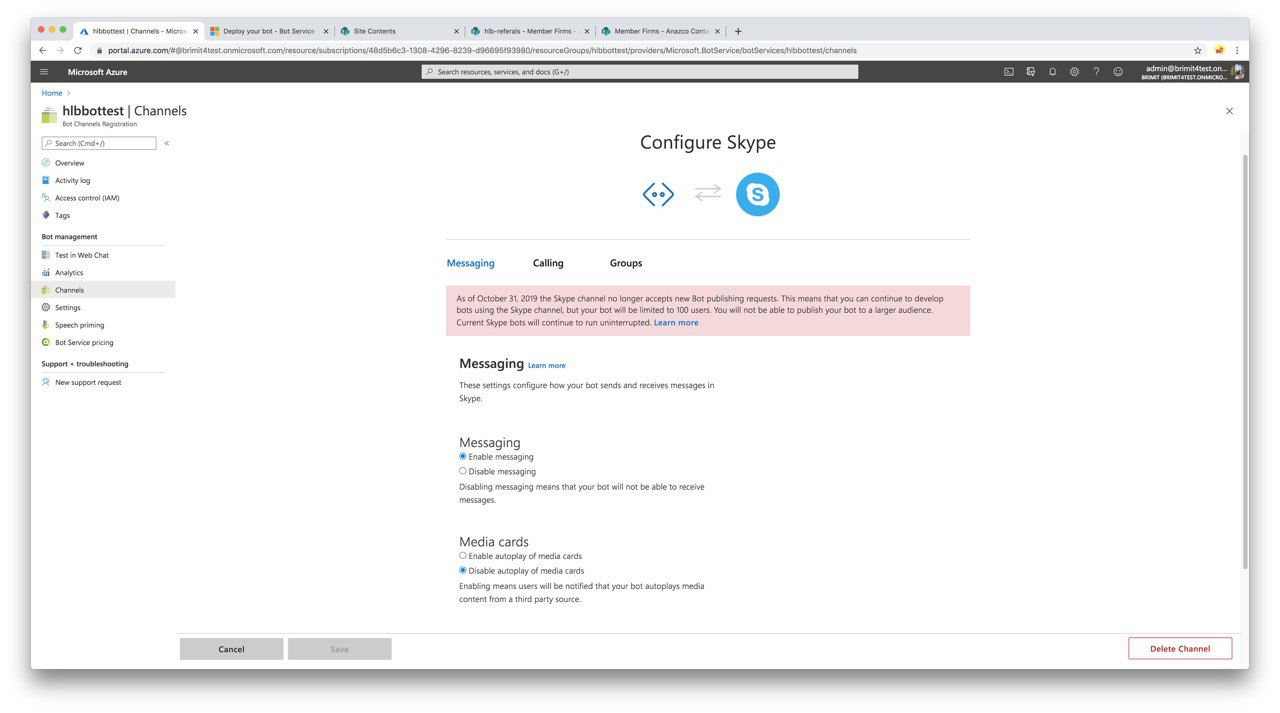Screen dimensions: 1280x713
Task: Open the notifications bell
Action: click(x=1053, y=72)
